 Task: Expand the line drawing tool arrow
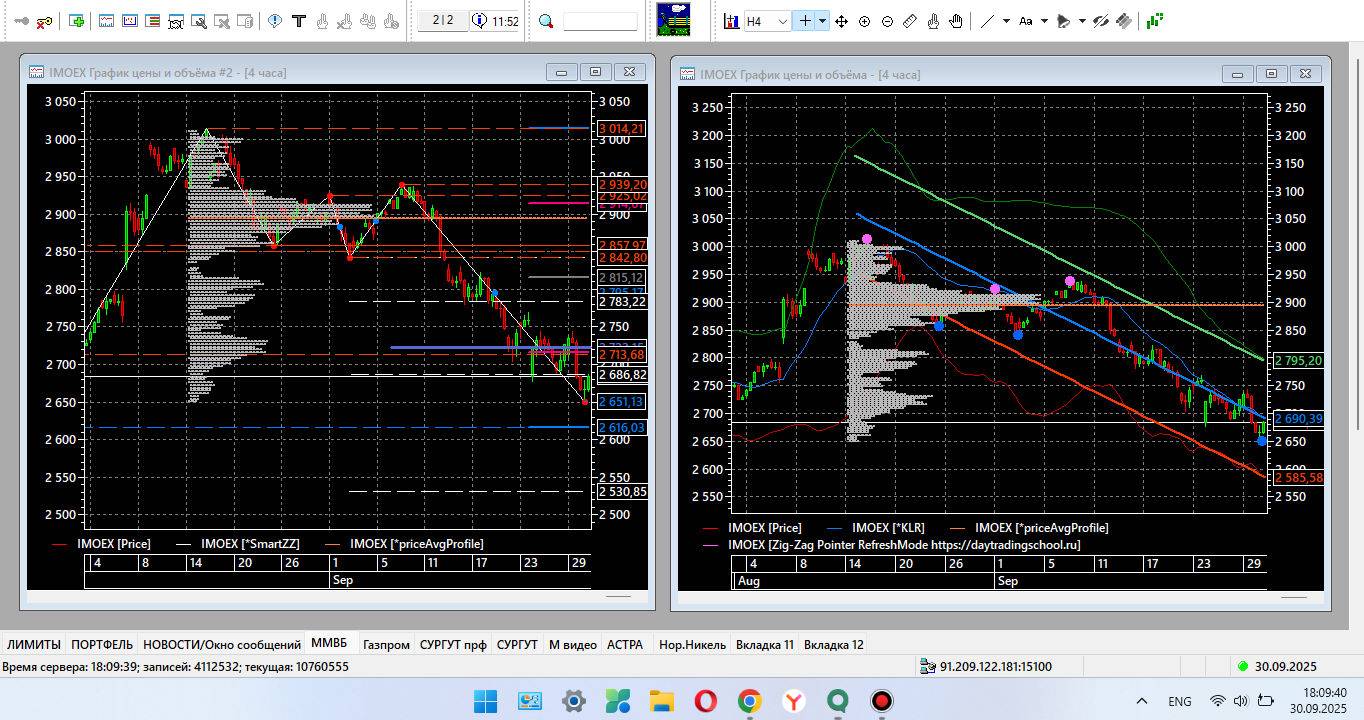coord(1006,21)
